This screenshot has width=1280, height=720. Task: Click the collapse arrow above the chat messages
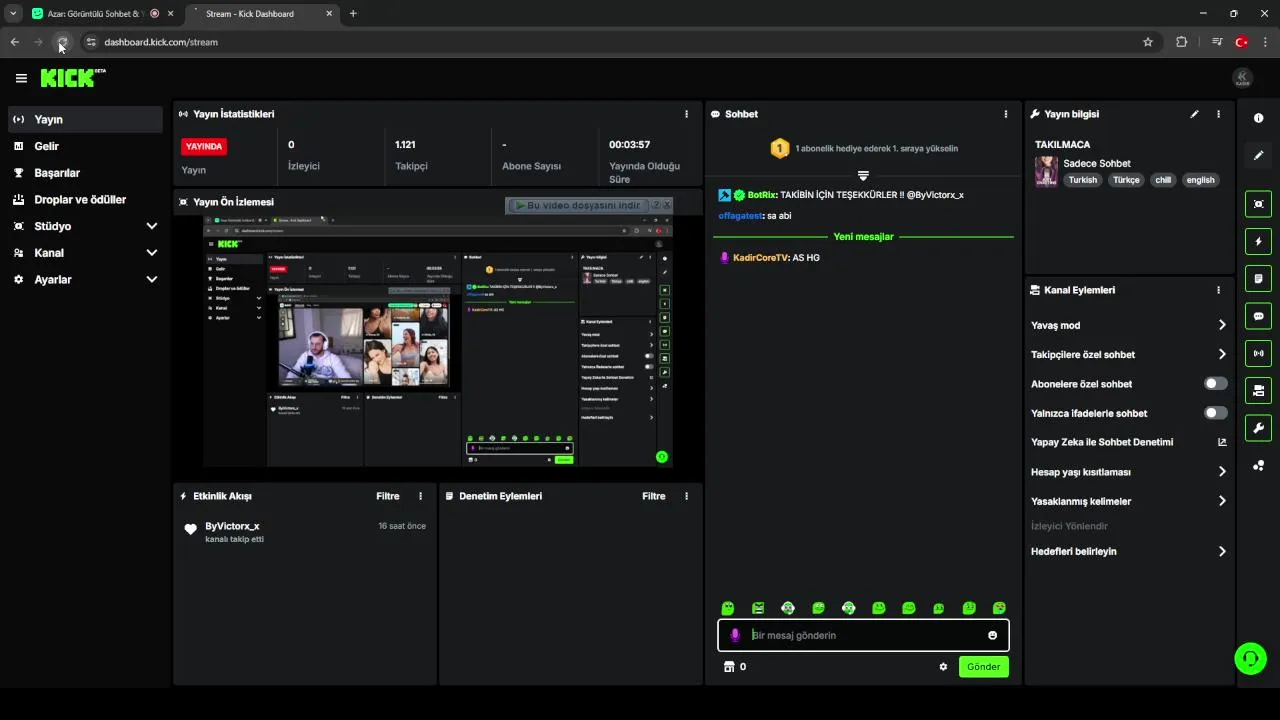pyautogui.click(x=863, y=175)
